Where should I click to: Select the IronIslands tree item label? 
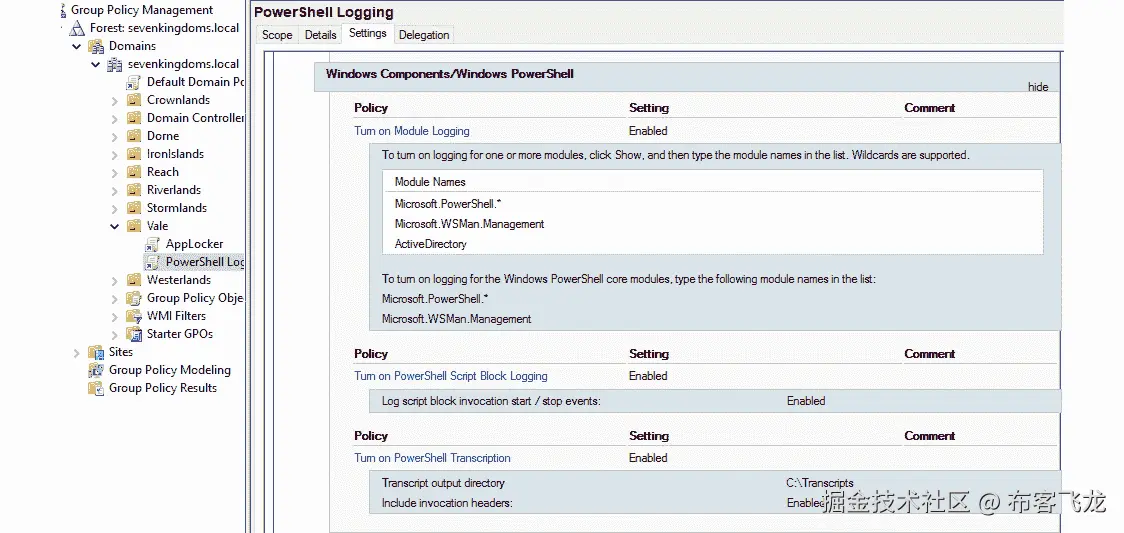point(175,153)
